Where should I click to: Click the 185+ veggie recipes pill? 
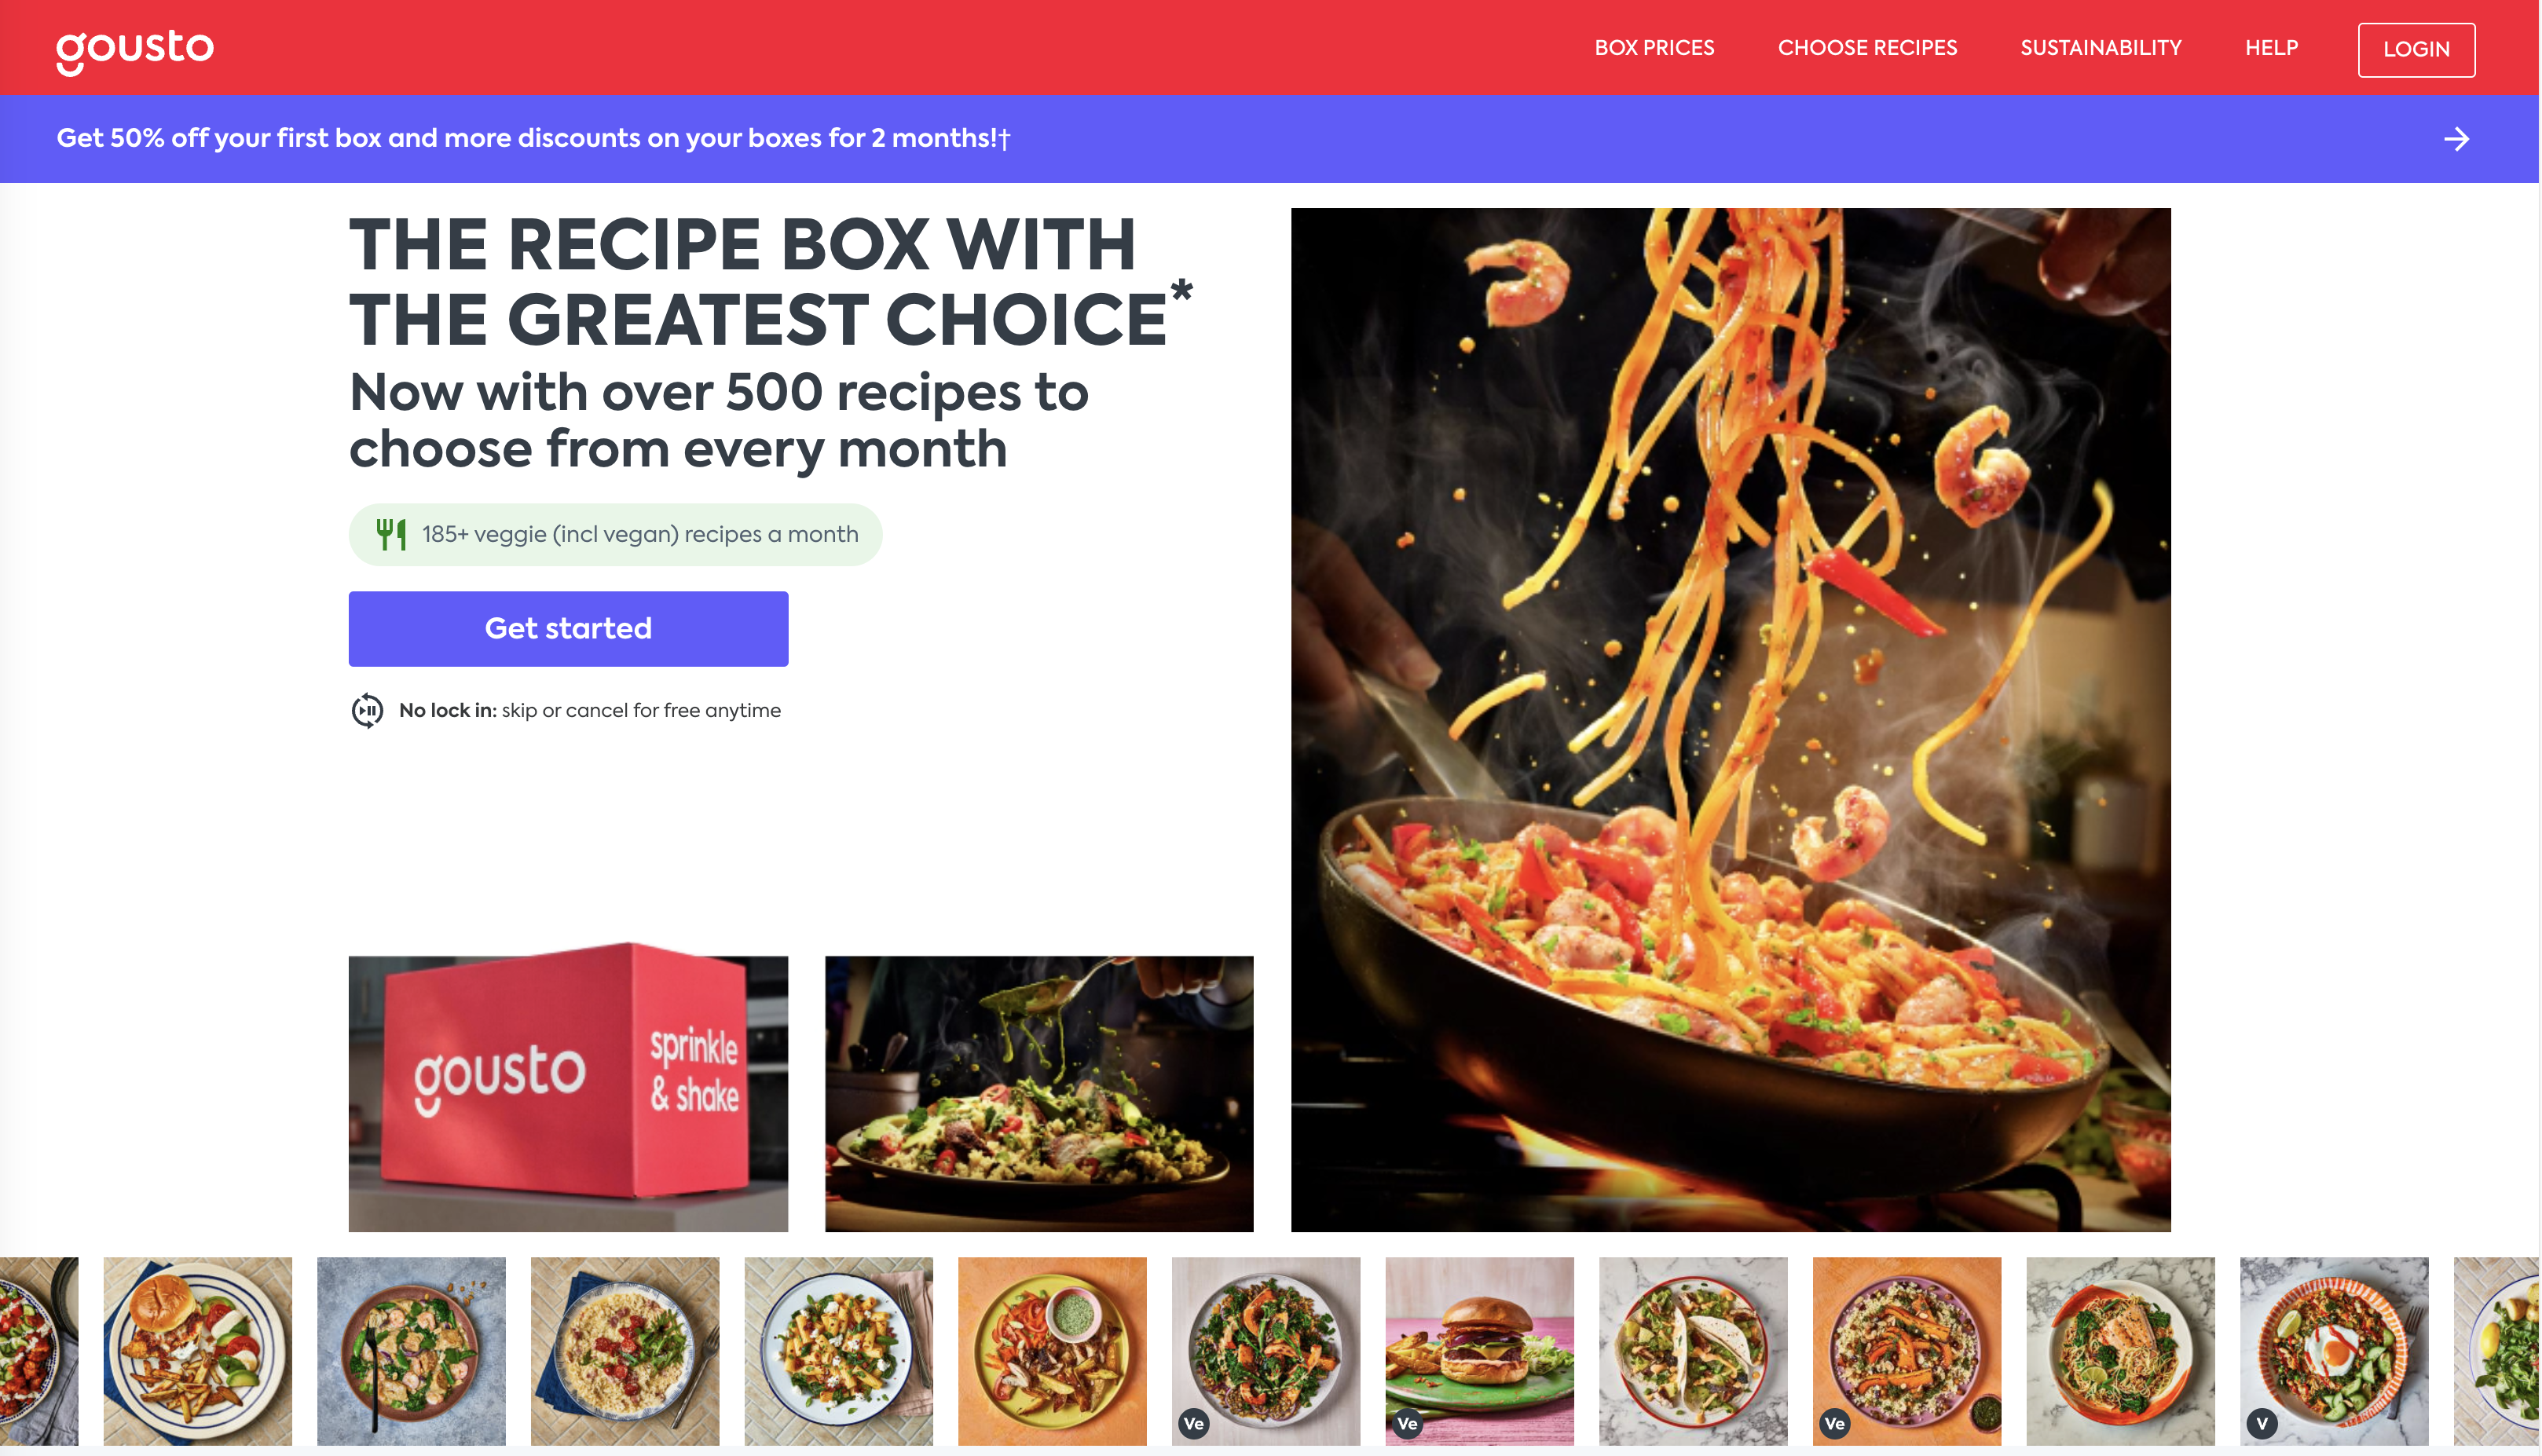[615, 534]
